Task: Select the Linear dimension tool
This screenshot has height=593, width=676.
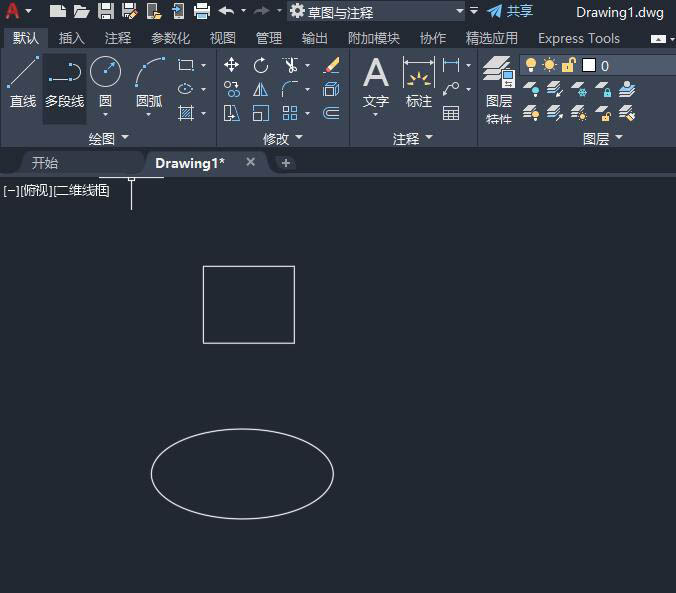Action: point(451,65)
